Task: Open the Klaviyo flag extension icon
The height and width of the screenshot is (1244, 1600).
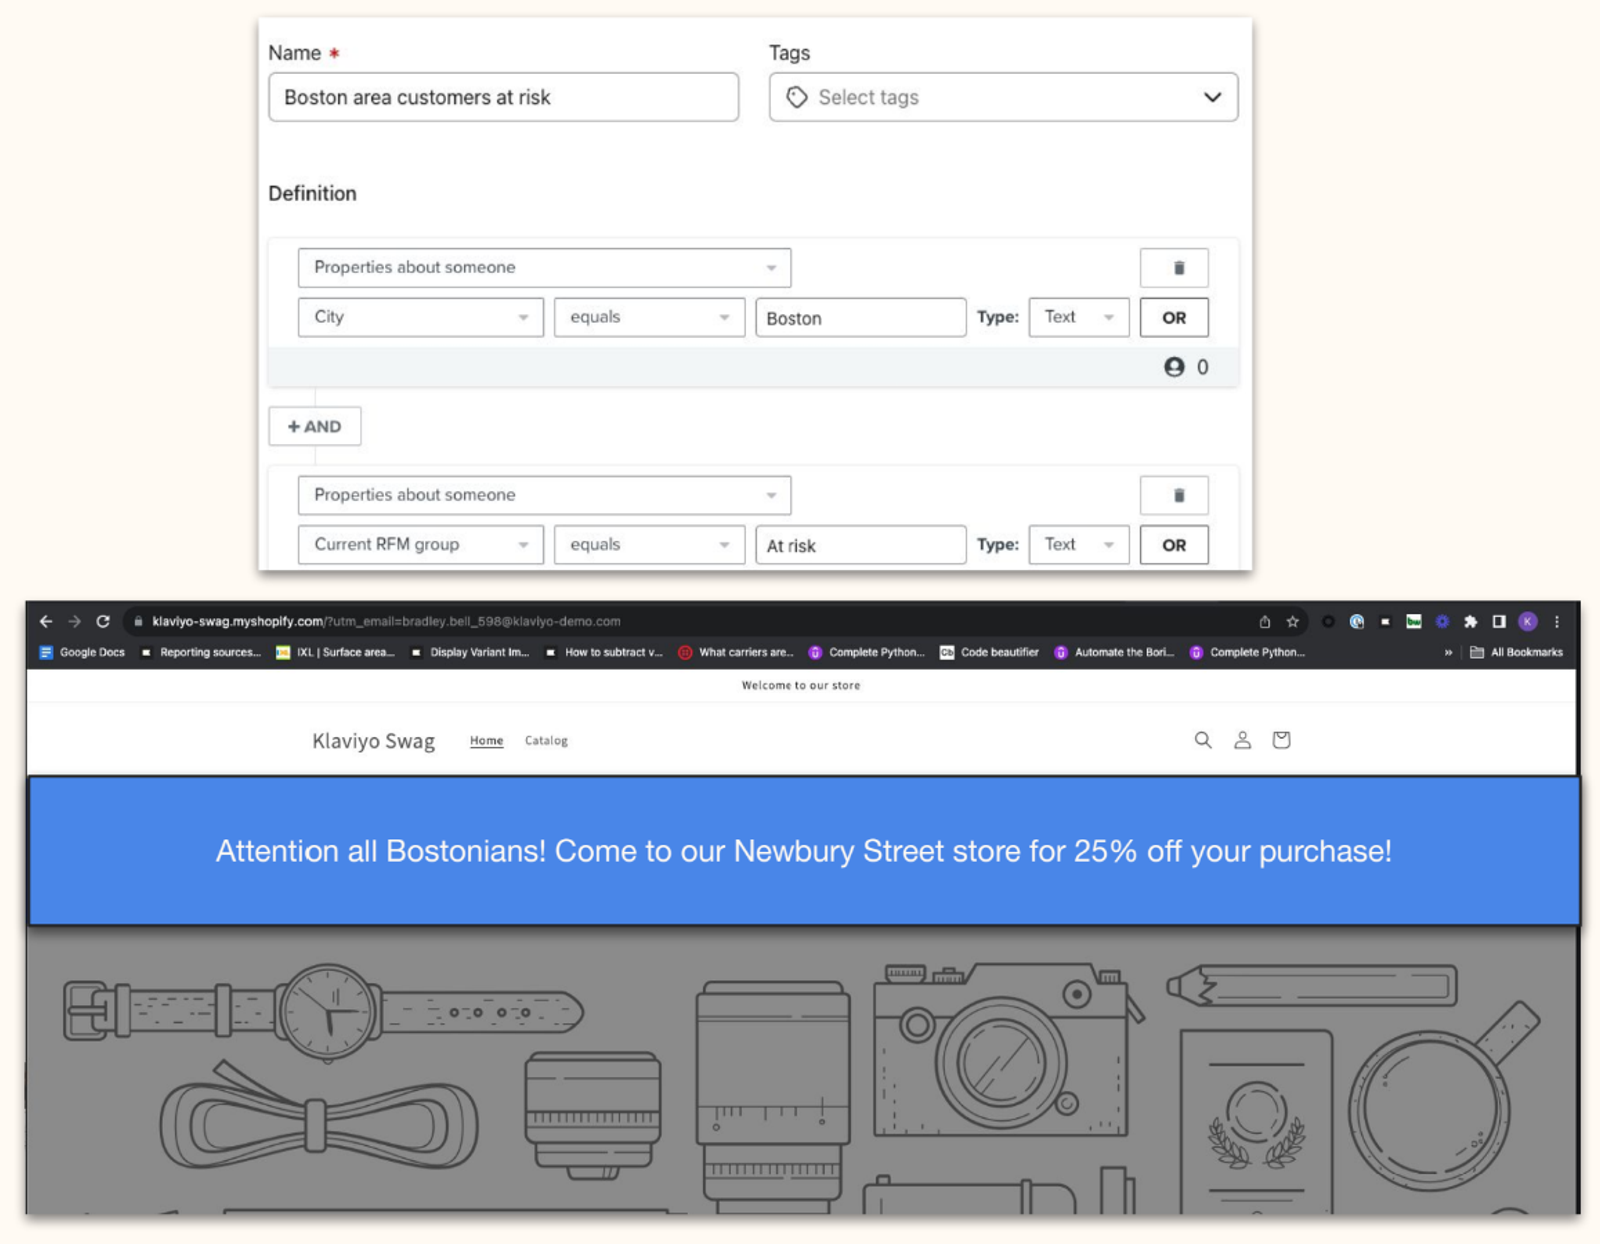Action: (1385, 621)
